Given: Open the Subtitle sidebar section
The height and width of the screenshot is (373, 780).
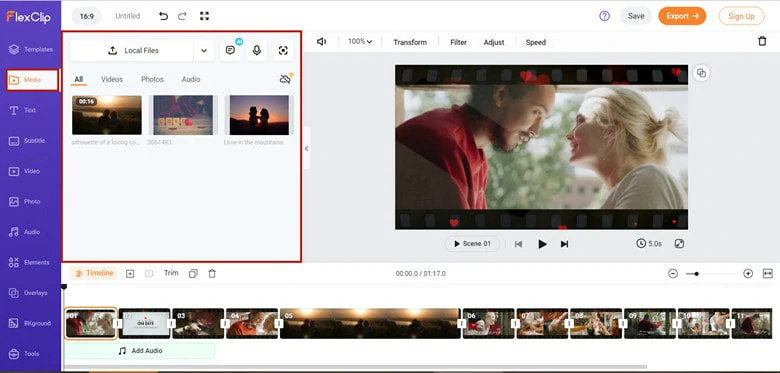Looking at the screenshot, I should 27,141.
